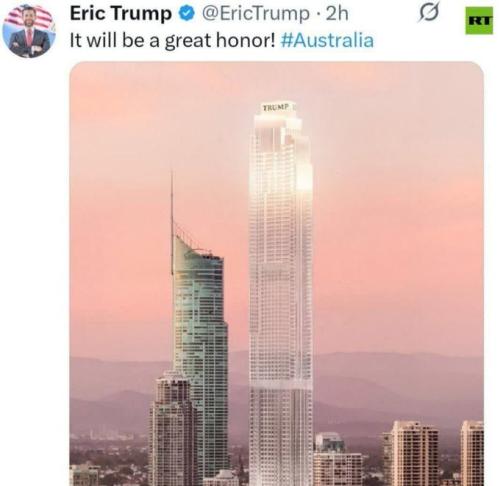
Task: Click the beige apartment block at bottom right
Action: (411, 453)
